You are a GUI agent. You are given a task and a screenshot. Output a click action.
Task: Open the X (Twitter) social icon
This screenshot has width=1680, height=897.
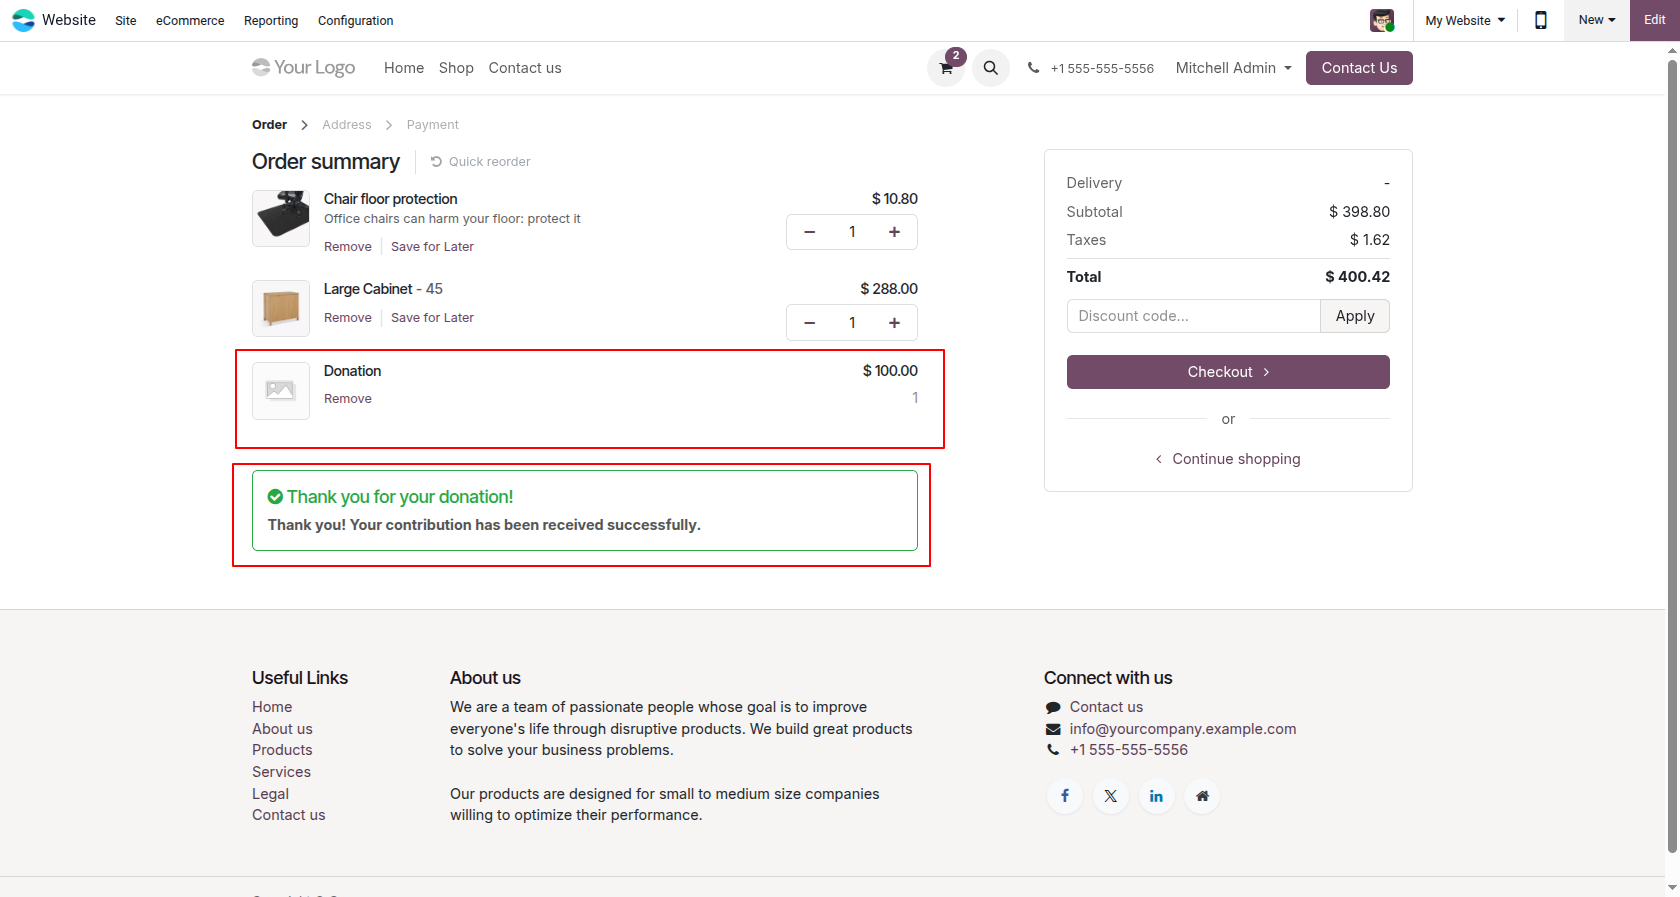[x=1111, y=796]
